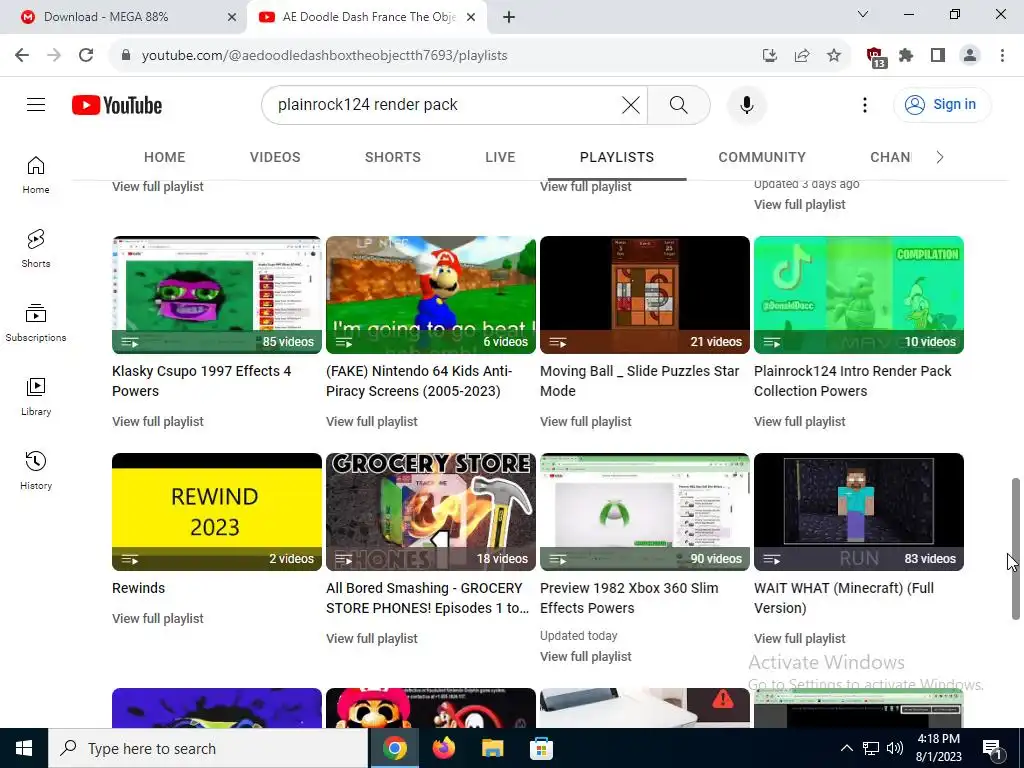Start voice search with the microphone
Image resolution: width=1024 pixels, height=768 pixels.
click(x=746, y=104)
